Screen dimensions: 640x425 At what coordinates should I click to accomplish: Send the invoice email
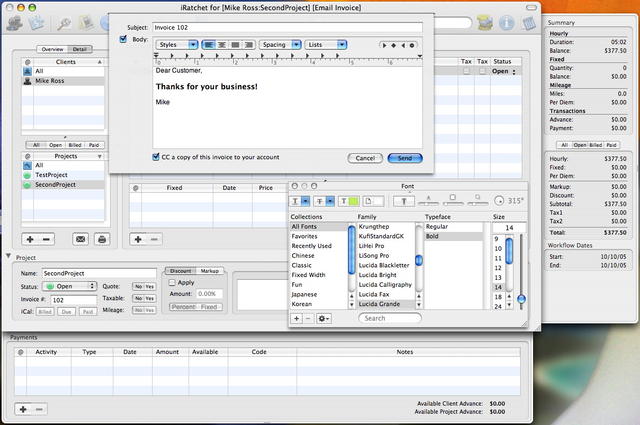[405, 158]
